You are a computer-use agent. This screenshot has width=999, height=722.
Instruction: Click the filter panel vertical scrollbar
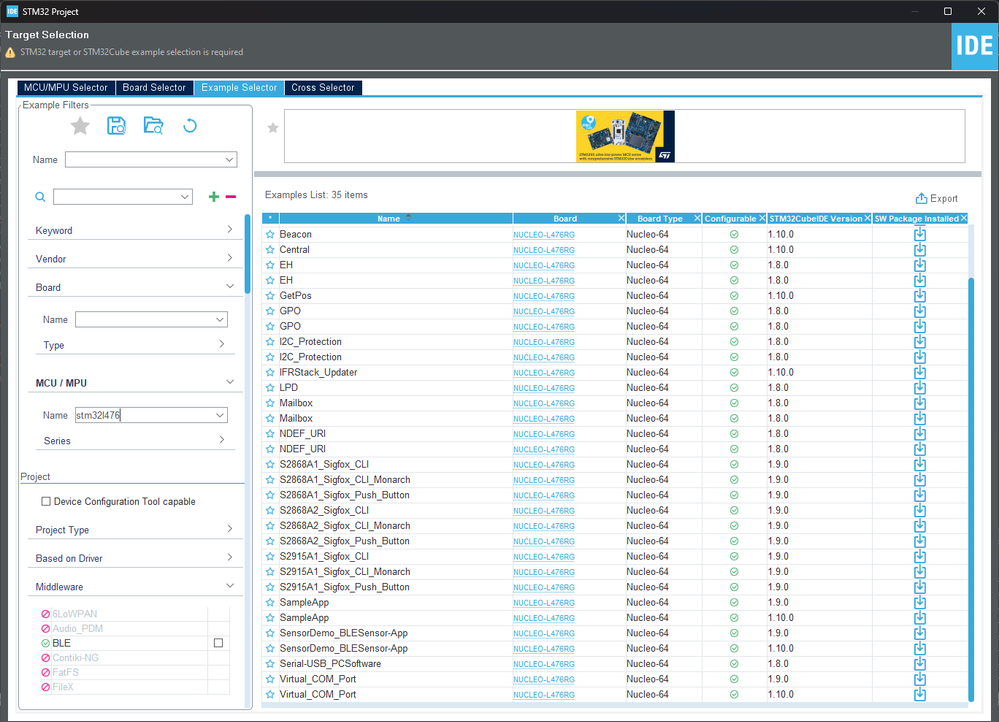click(x=247, y=254)
